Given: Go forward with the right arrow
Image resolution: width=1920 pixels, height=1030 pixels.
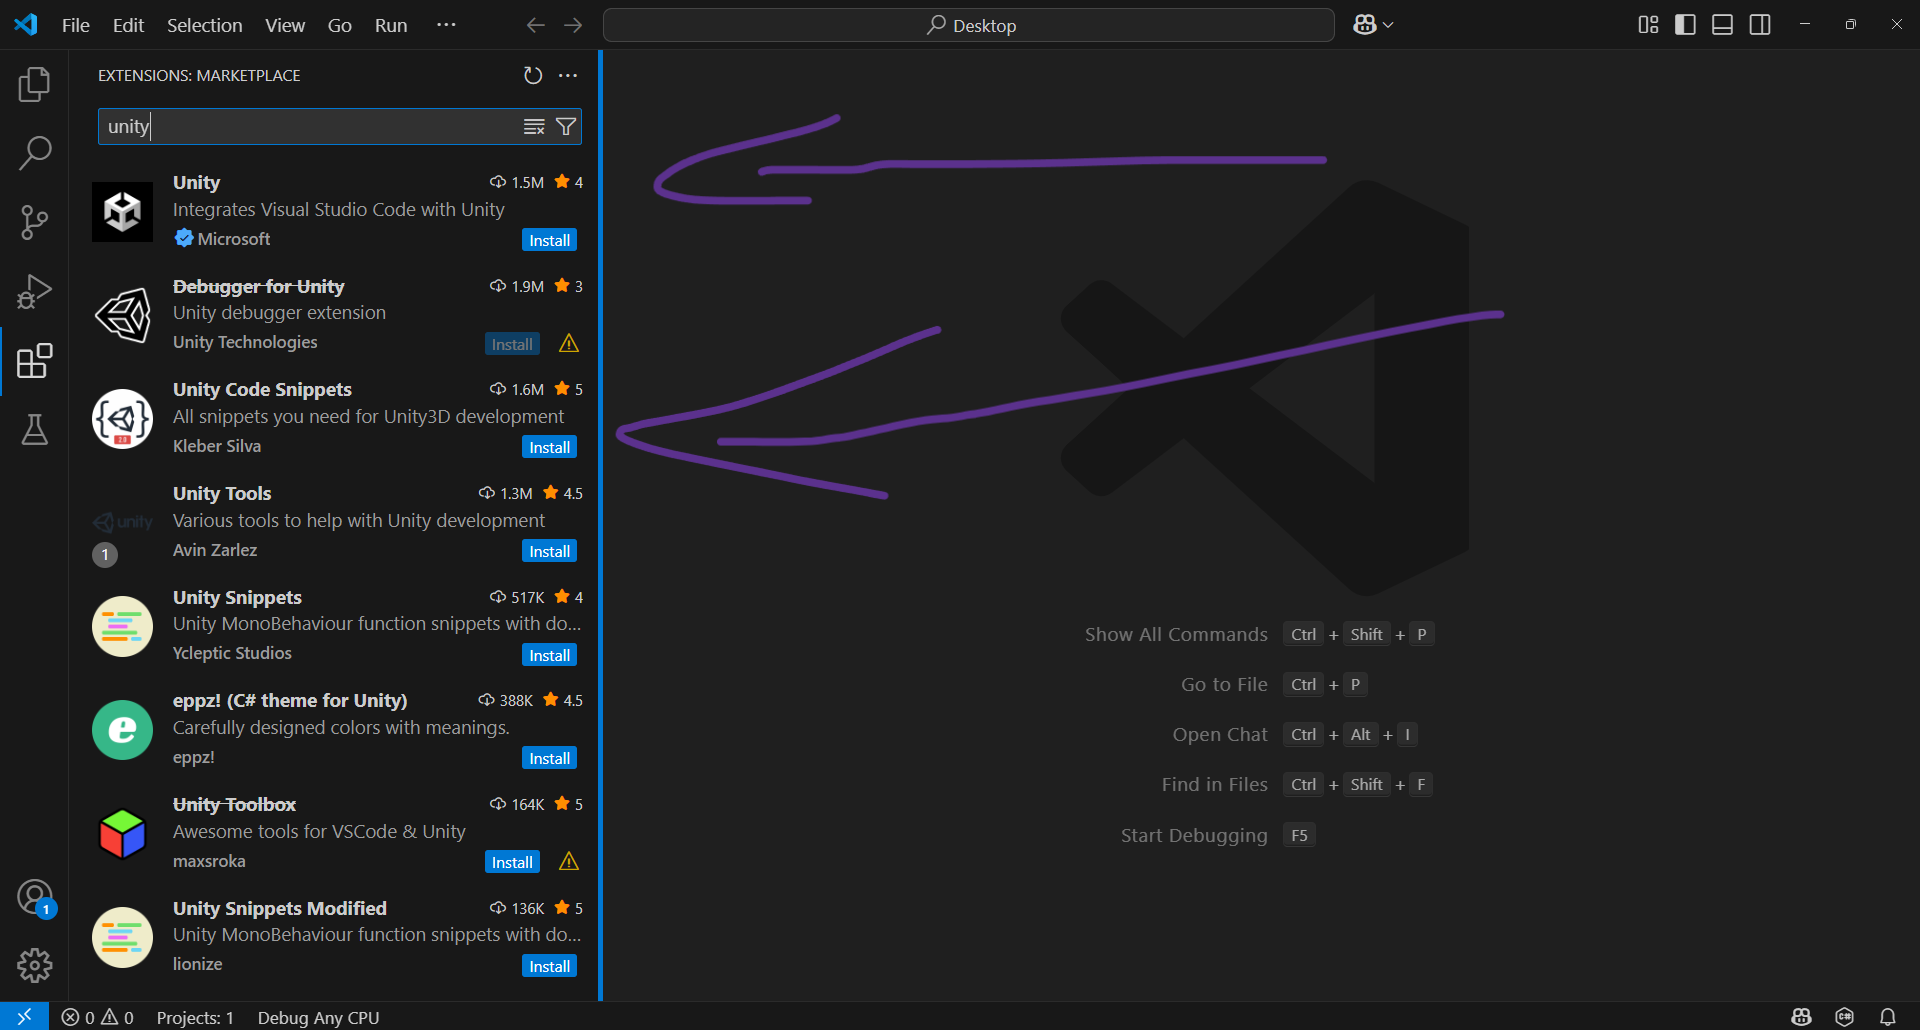Looking at the screenshot, I should [573, 25].
